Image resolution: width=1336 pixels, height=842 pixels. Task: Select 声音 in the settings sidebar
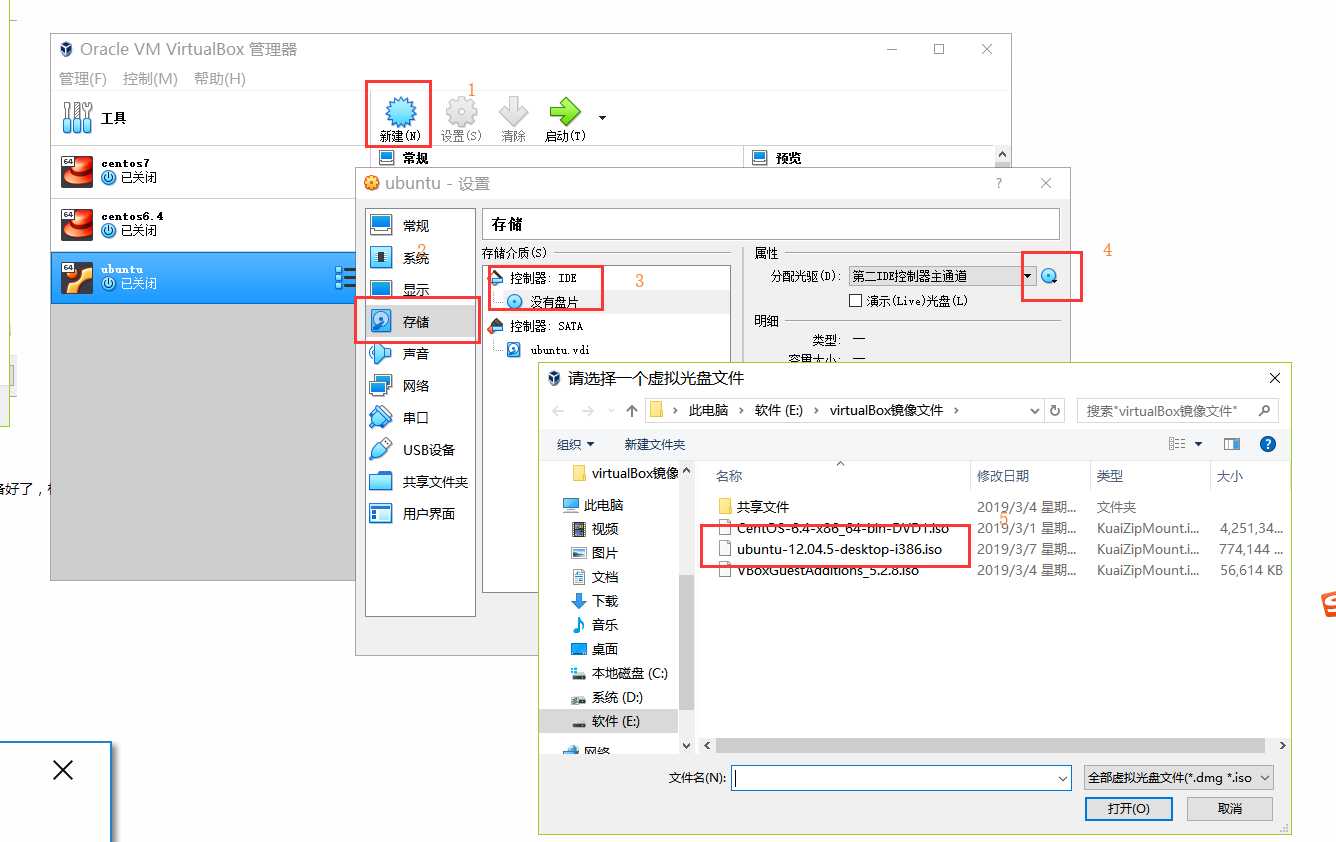pos(420,353)
